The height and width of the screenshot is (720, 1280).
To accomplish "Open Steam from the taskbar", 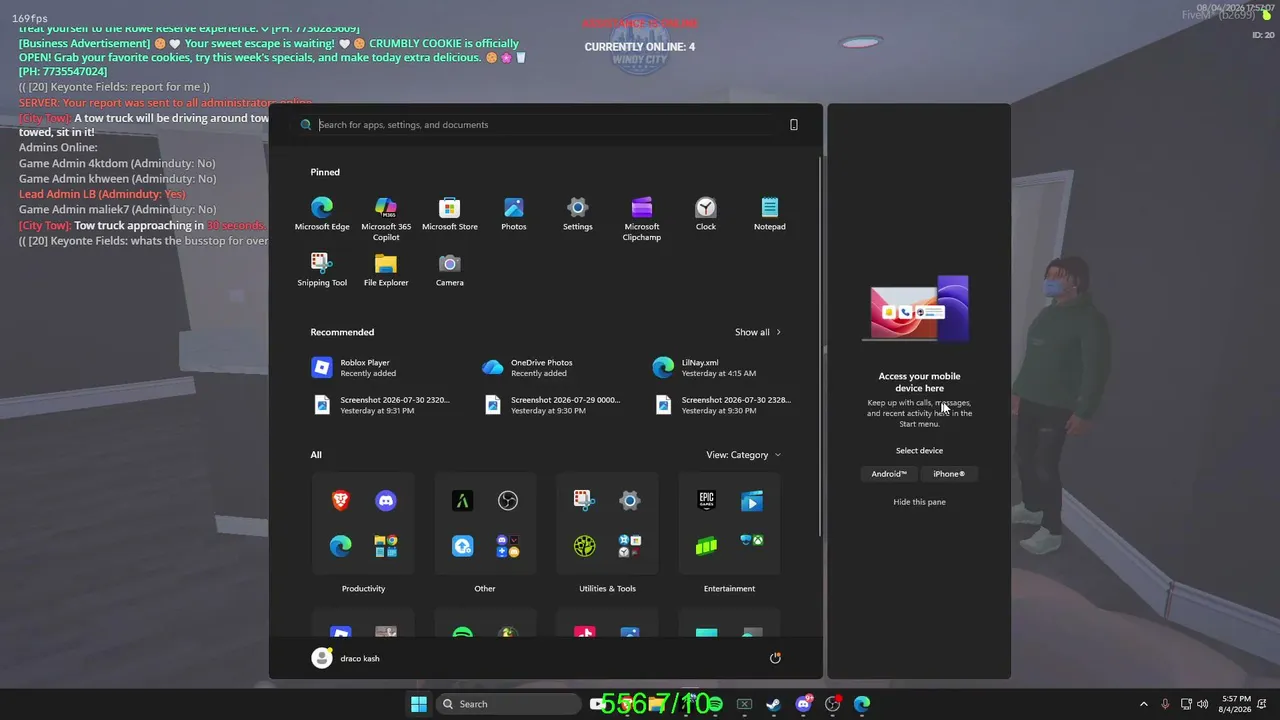I will click(x=773, y=704).
